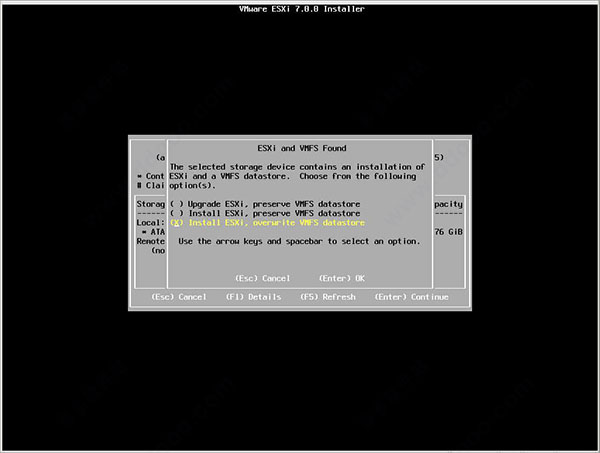Click (Enter) OK in the dialog
Image resolution: width=600 pixels, height=453 pixels.
342,278
